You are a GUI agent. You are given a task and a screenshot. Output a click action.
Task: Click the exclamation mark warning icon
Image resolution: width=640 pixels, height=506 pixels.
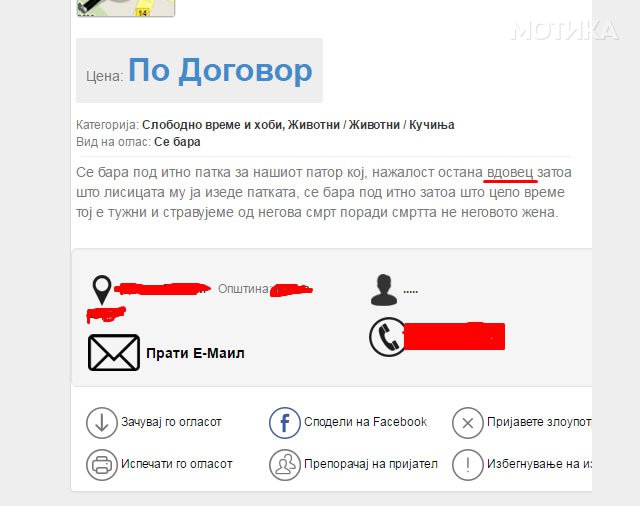(468, 465)
